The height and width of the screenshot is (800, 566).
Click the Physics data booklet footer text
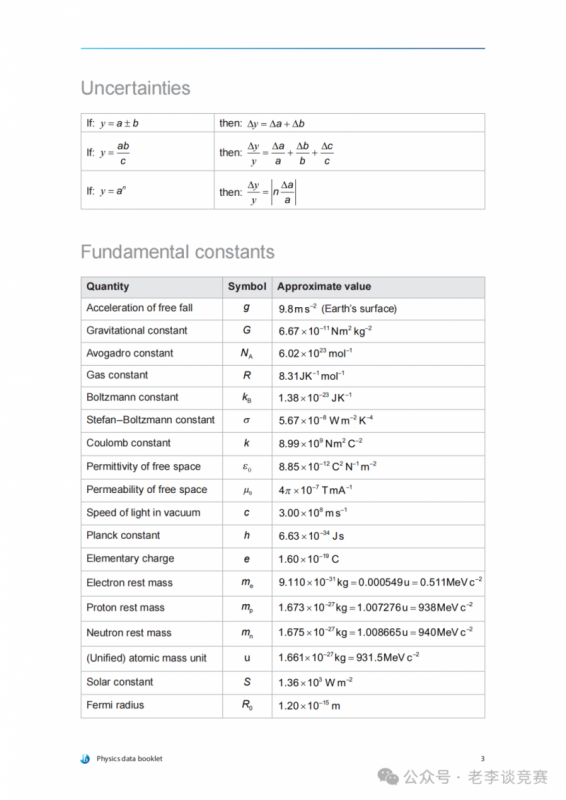[129, 759]
